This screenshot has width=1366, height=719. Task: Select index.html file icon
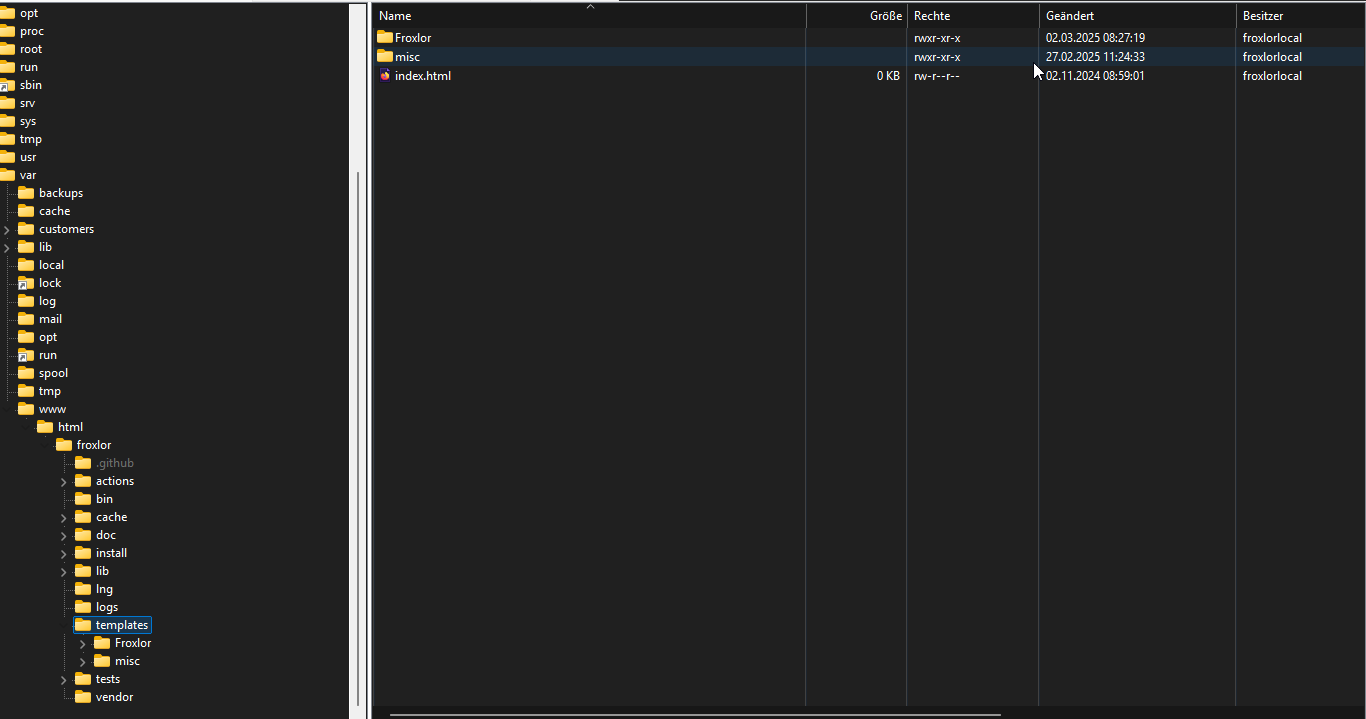pyautogui.click(x=385, y=75)
